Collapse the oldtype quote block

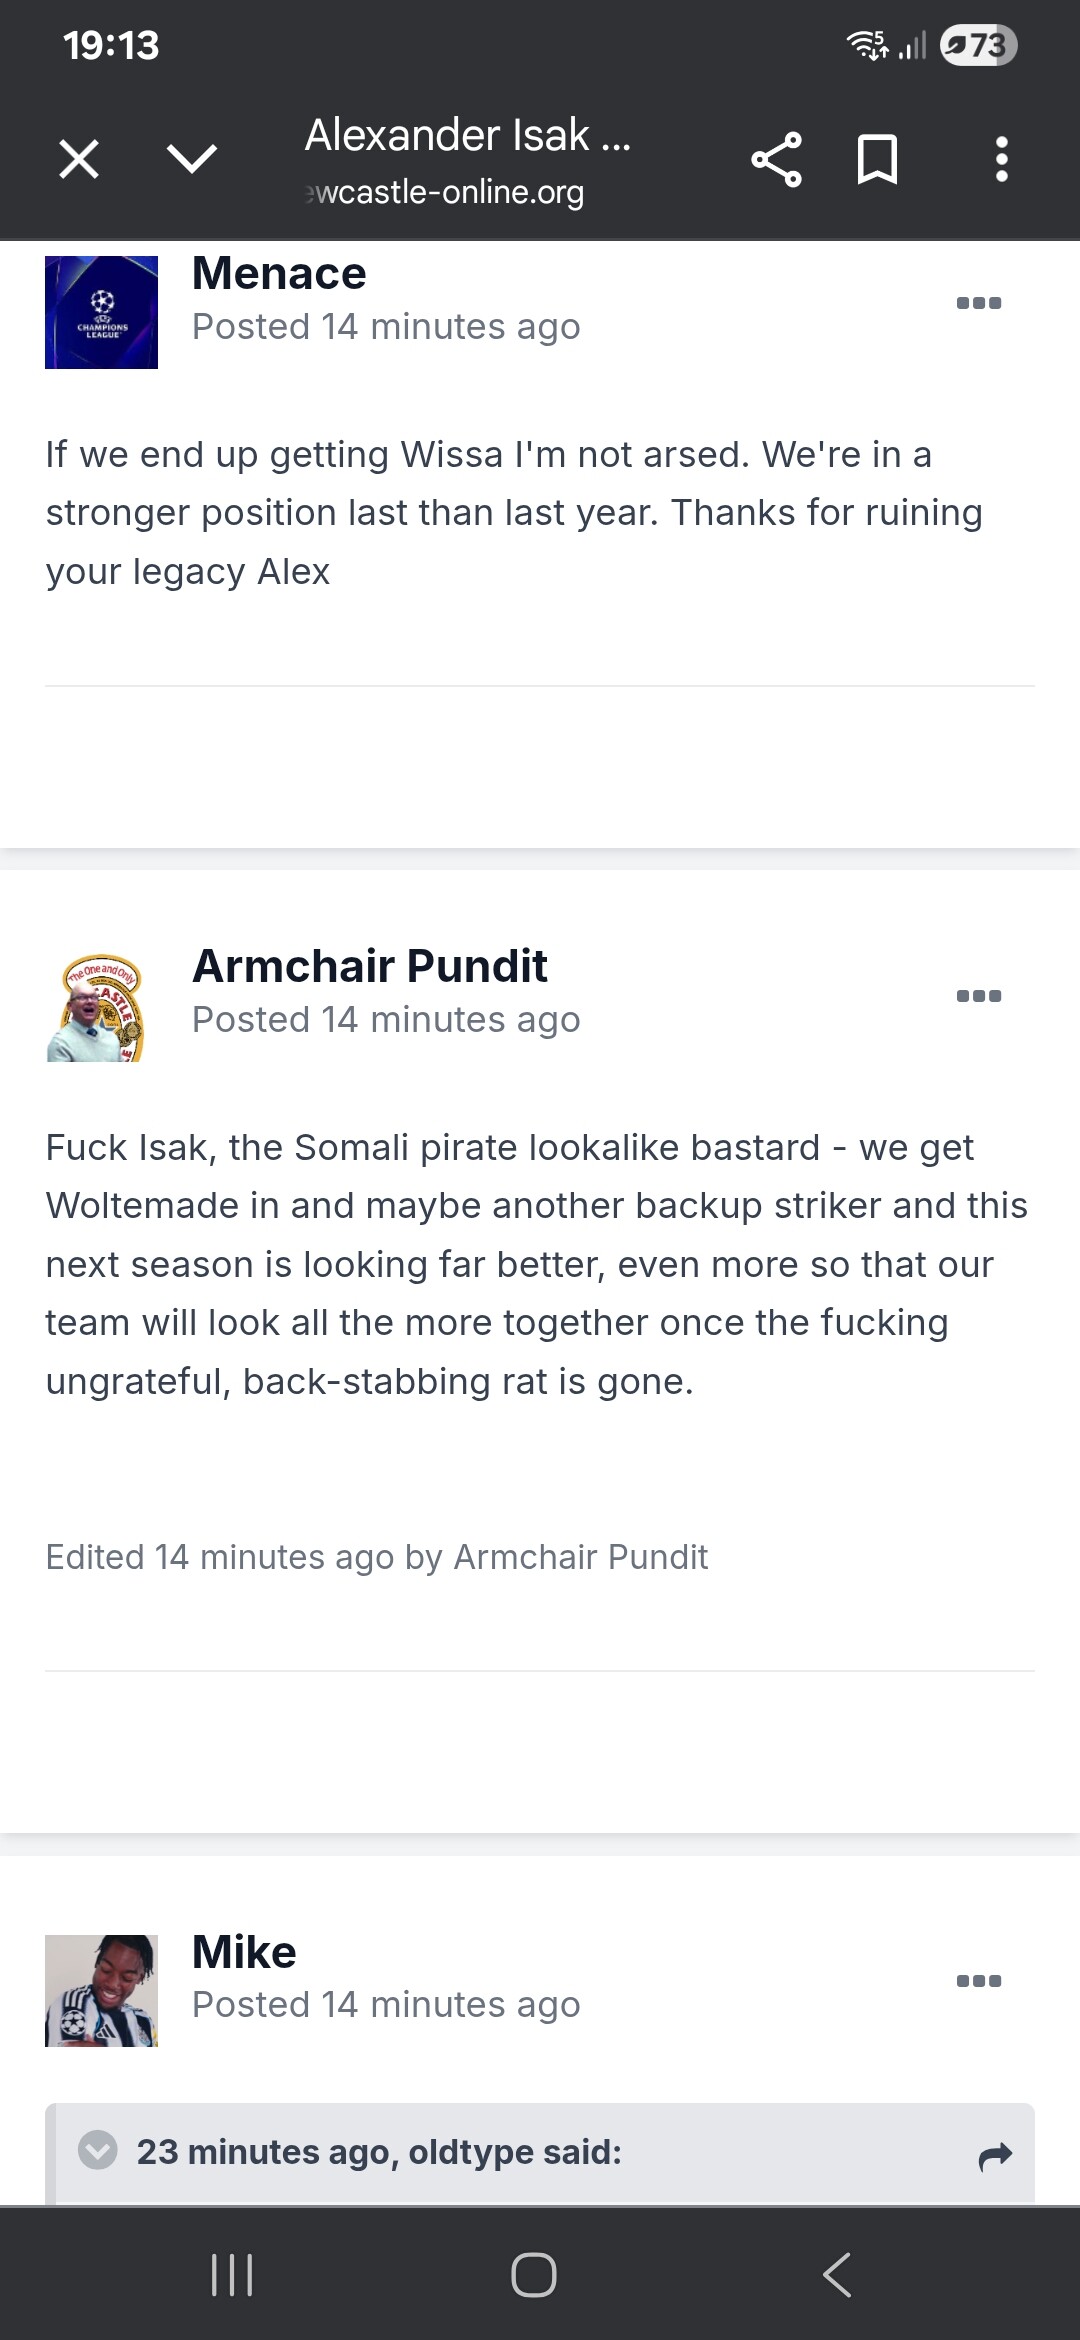98,2150
